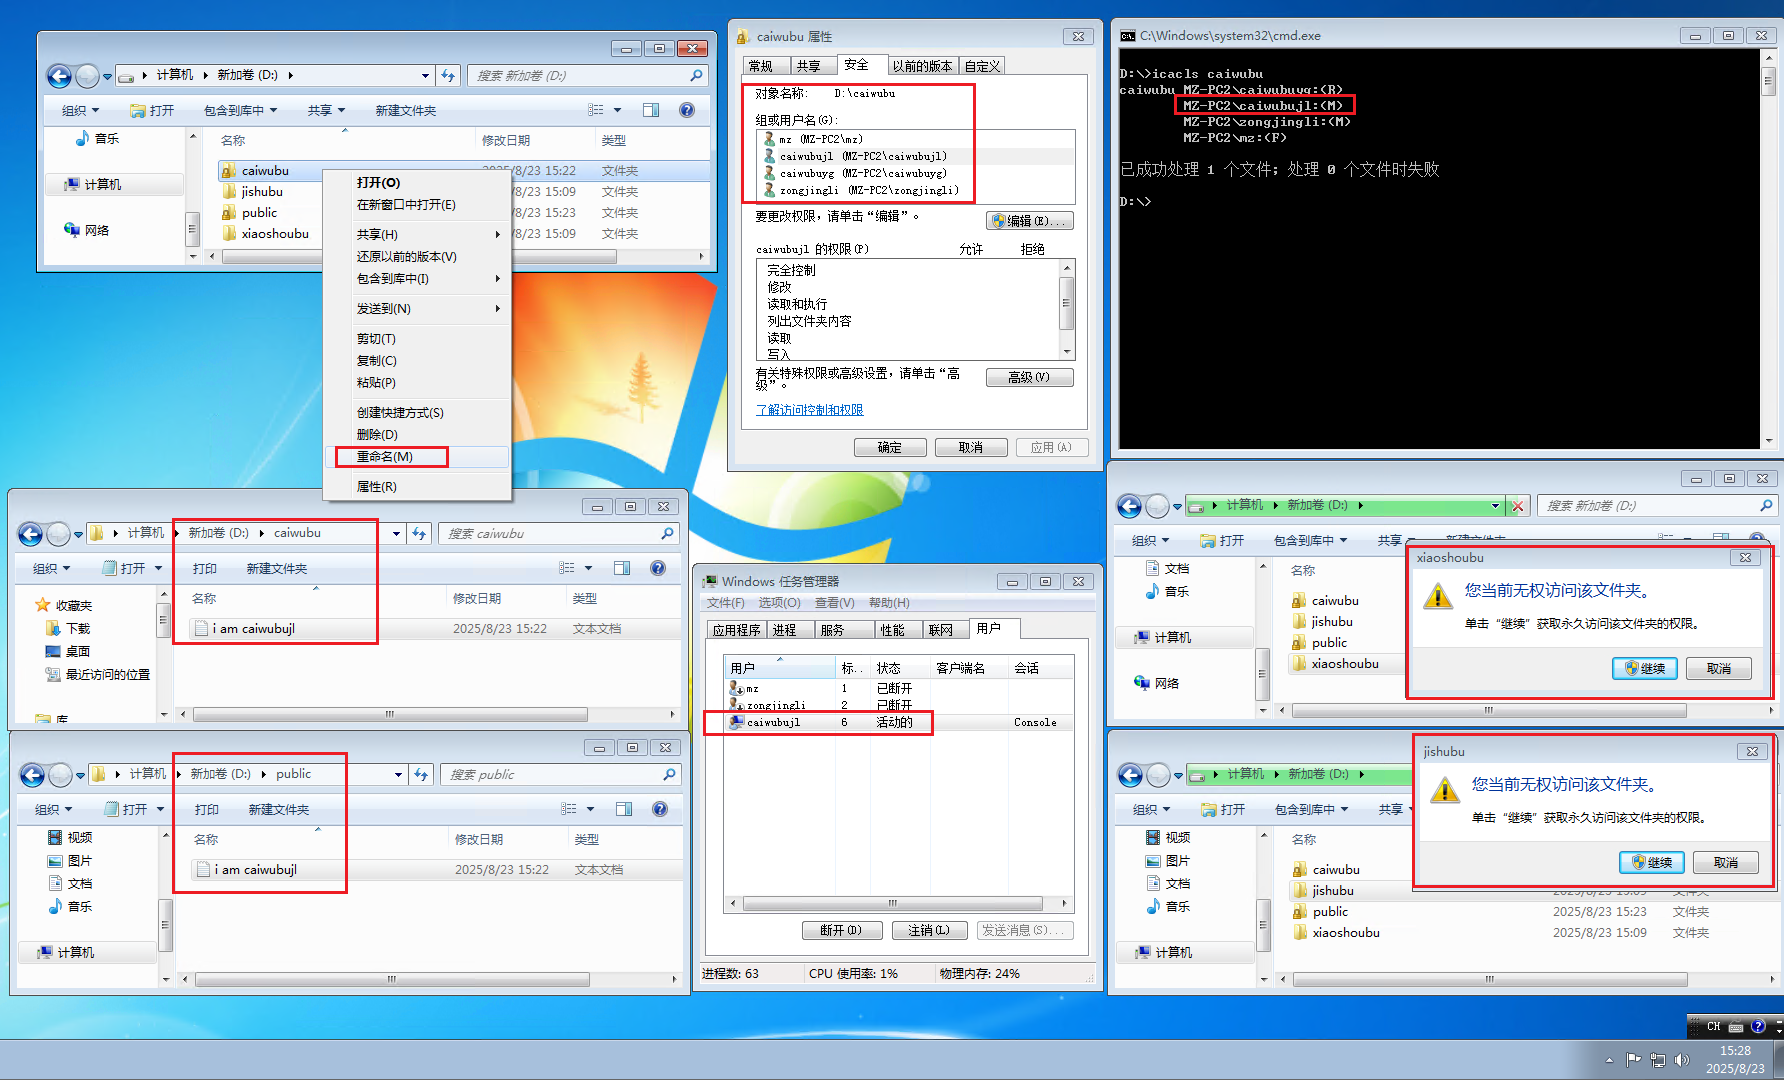The image size is (1784, 1080).
Task: Toggle preview pane in the public folder Explorer window
Action: (624, 809)
